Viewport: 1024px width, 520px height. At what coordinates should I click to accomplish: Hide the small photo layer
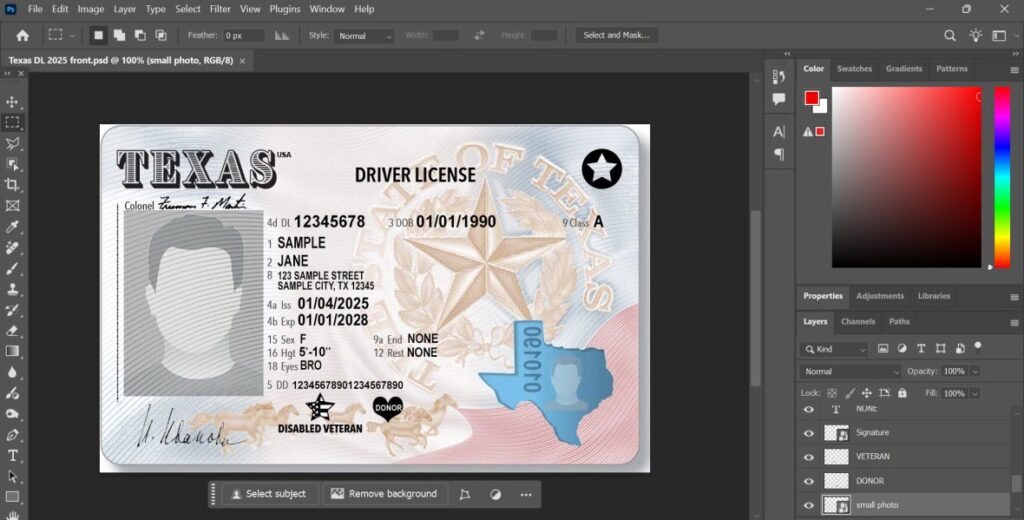coord(809,506)
